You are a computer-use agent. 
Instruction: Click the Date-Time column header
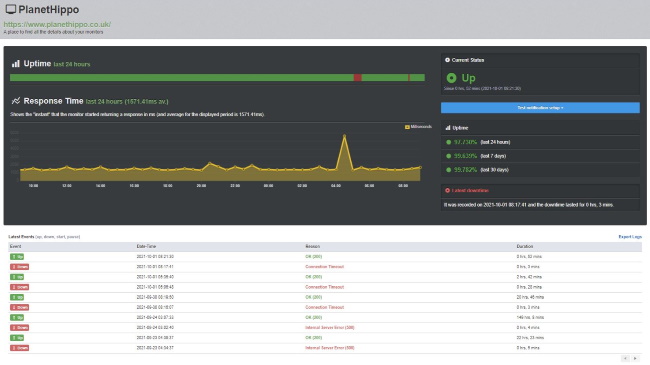pyautogui.click(x=146, y=246)
